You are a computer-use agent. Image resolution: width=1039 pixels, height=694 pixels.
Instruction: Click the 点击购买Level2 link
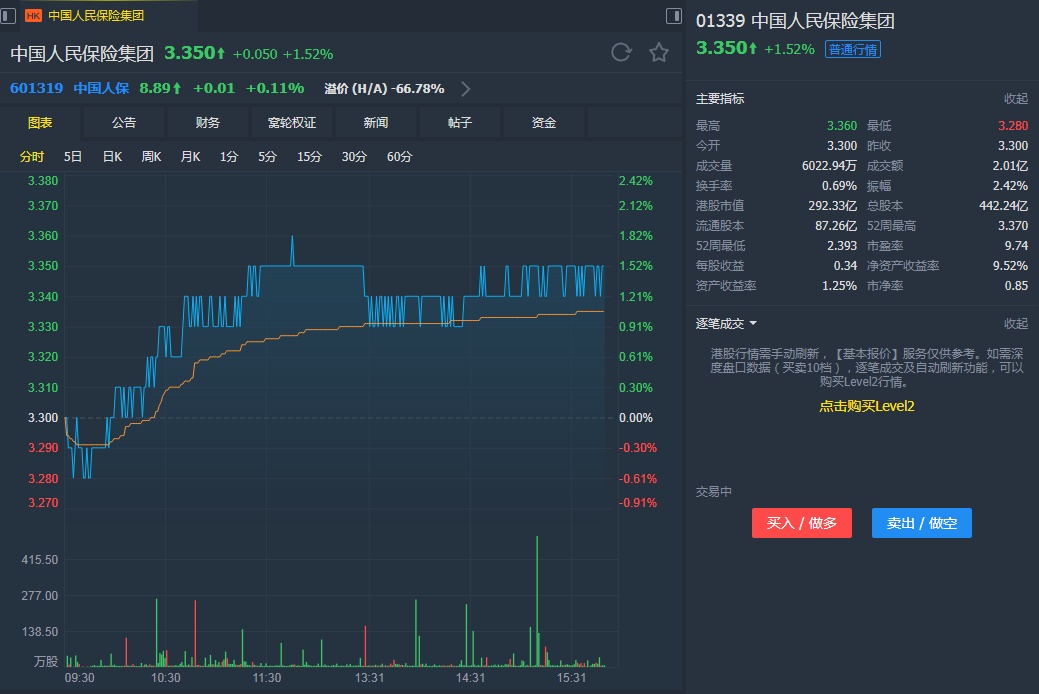click(x=867, y=406)
